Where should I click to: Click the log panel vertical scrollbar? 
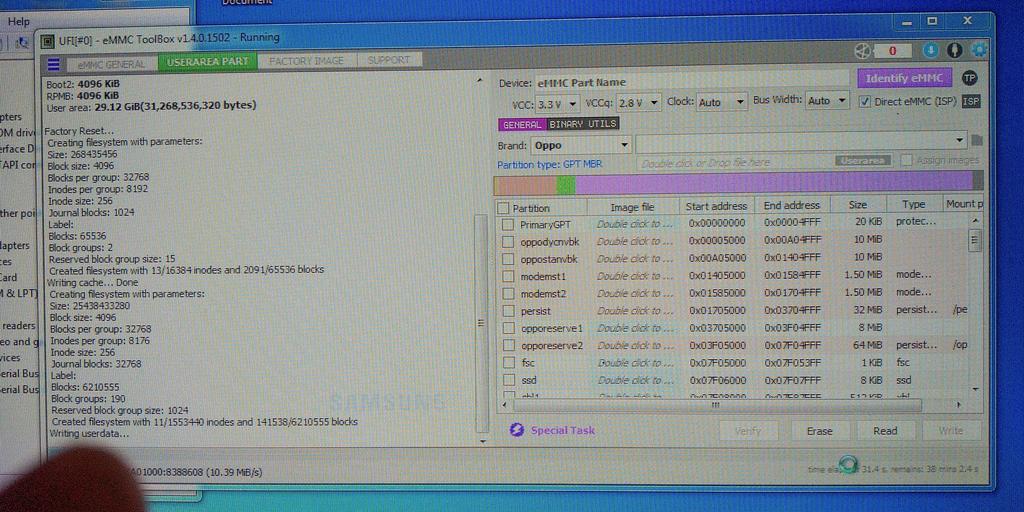(x=482, y=323)
